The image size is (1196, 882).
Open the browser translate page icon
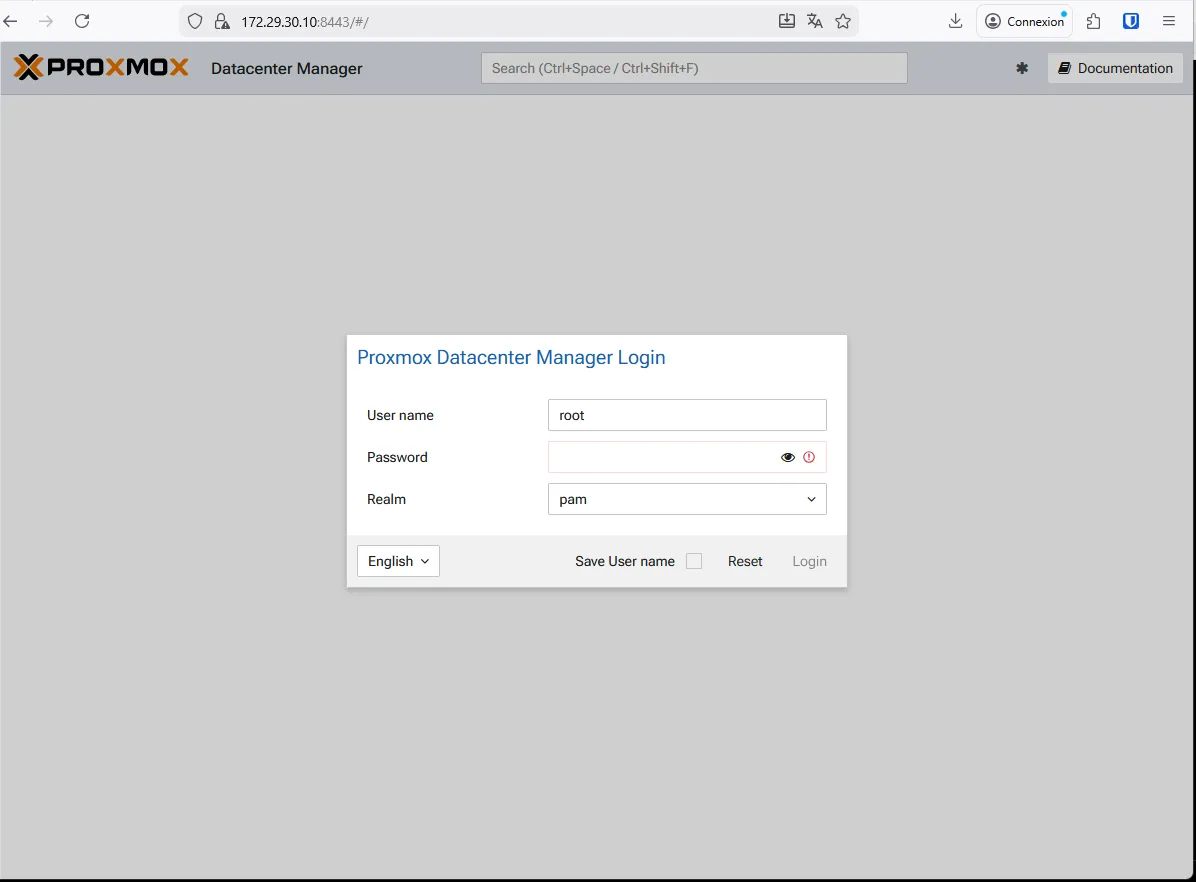click(x=815, y=21)
